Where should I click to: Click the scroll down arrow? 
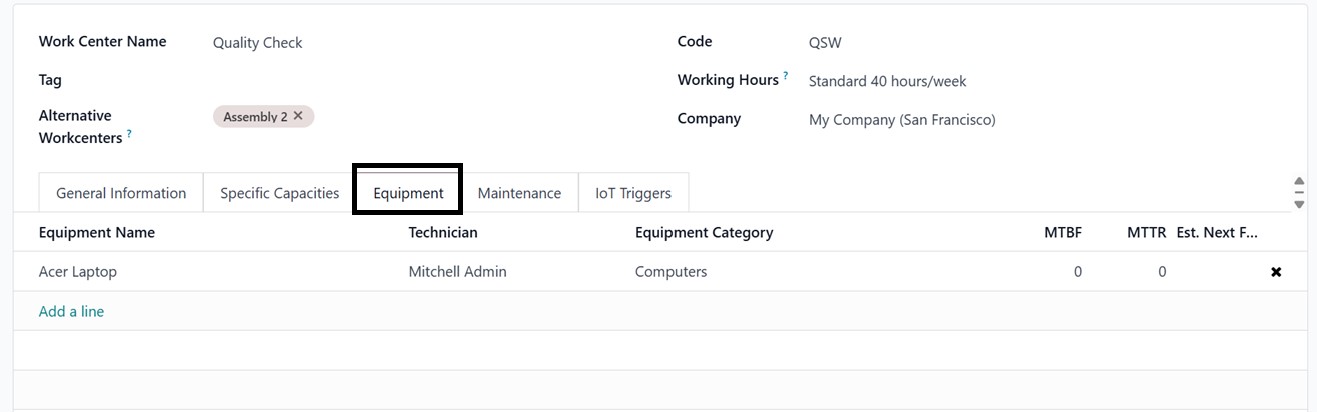tap(1299, 203)
